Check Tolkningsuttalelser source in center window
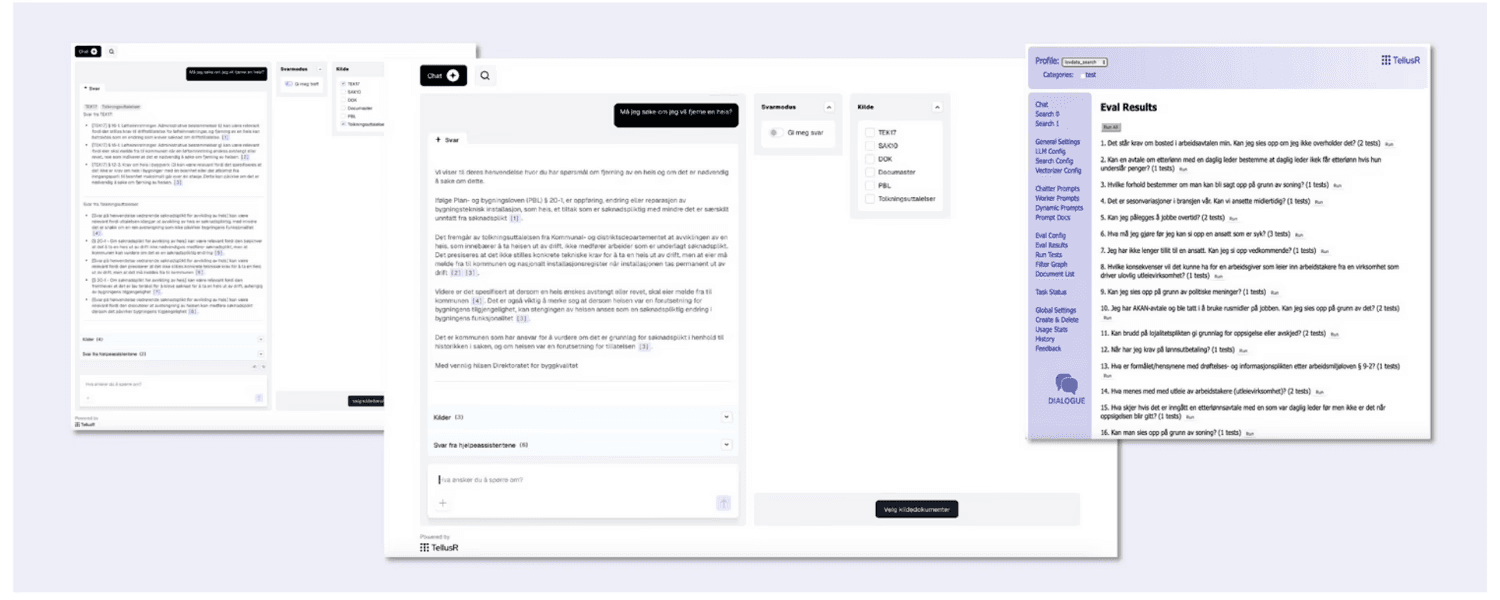1500x600 pixels. (869, 198)
